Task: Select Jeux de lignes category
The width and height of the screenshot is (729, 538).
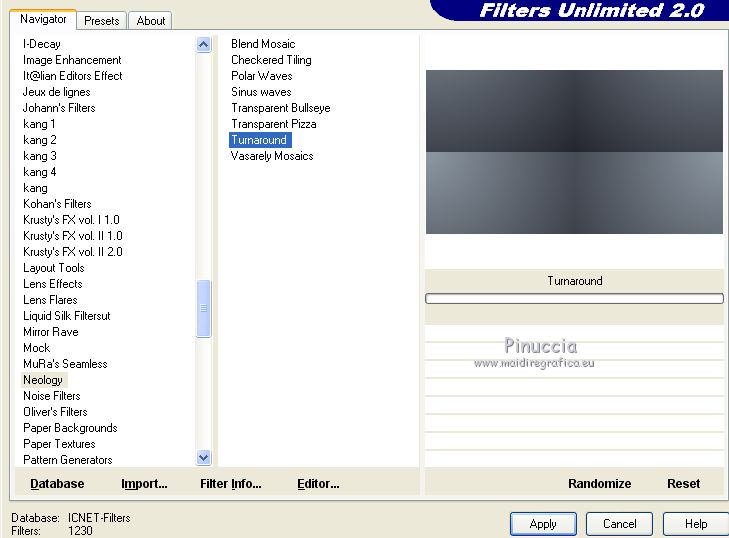Action: point(56,92)
